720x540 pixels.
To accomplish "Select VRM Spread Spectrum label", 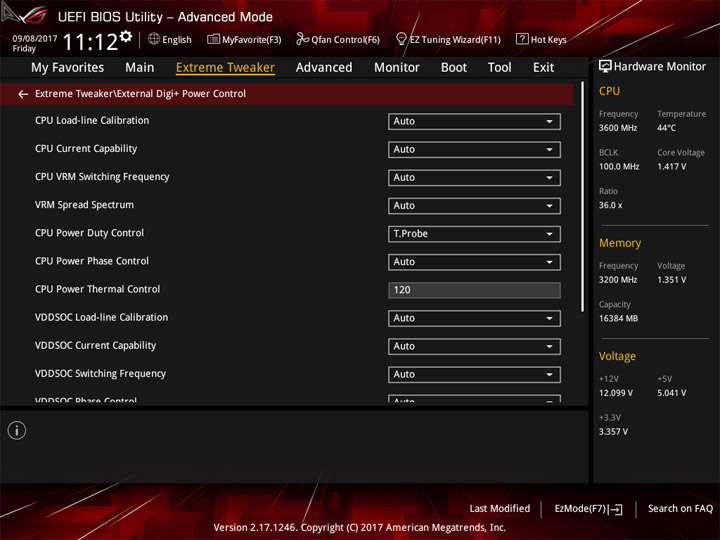I will (84, 205).
